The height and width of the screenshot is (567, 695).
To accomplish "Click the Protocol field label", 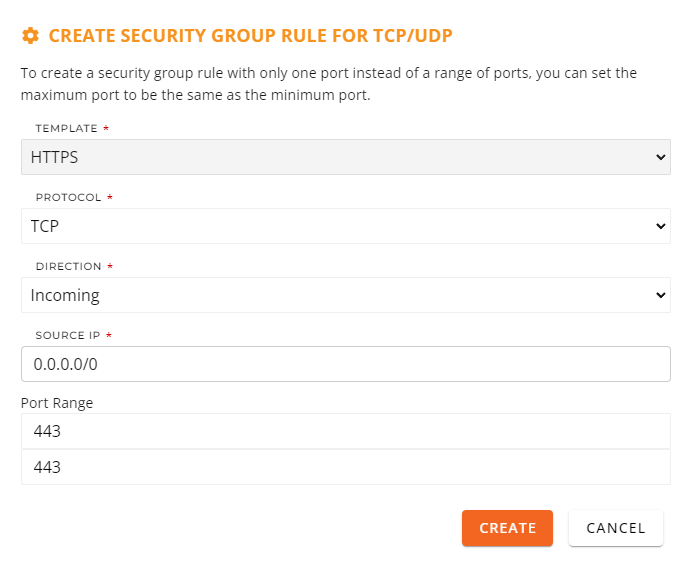I will coord(68,198).
